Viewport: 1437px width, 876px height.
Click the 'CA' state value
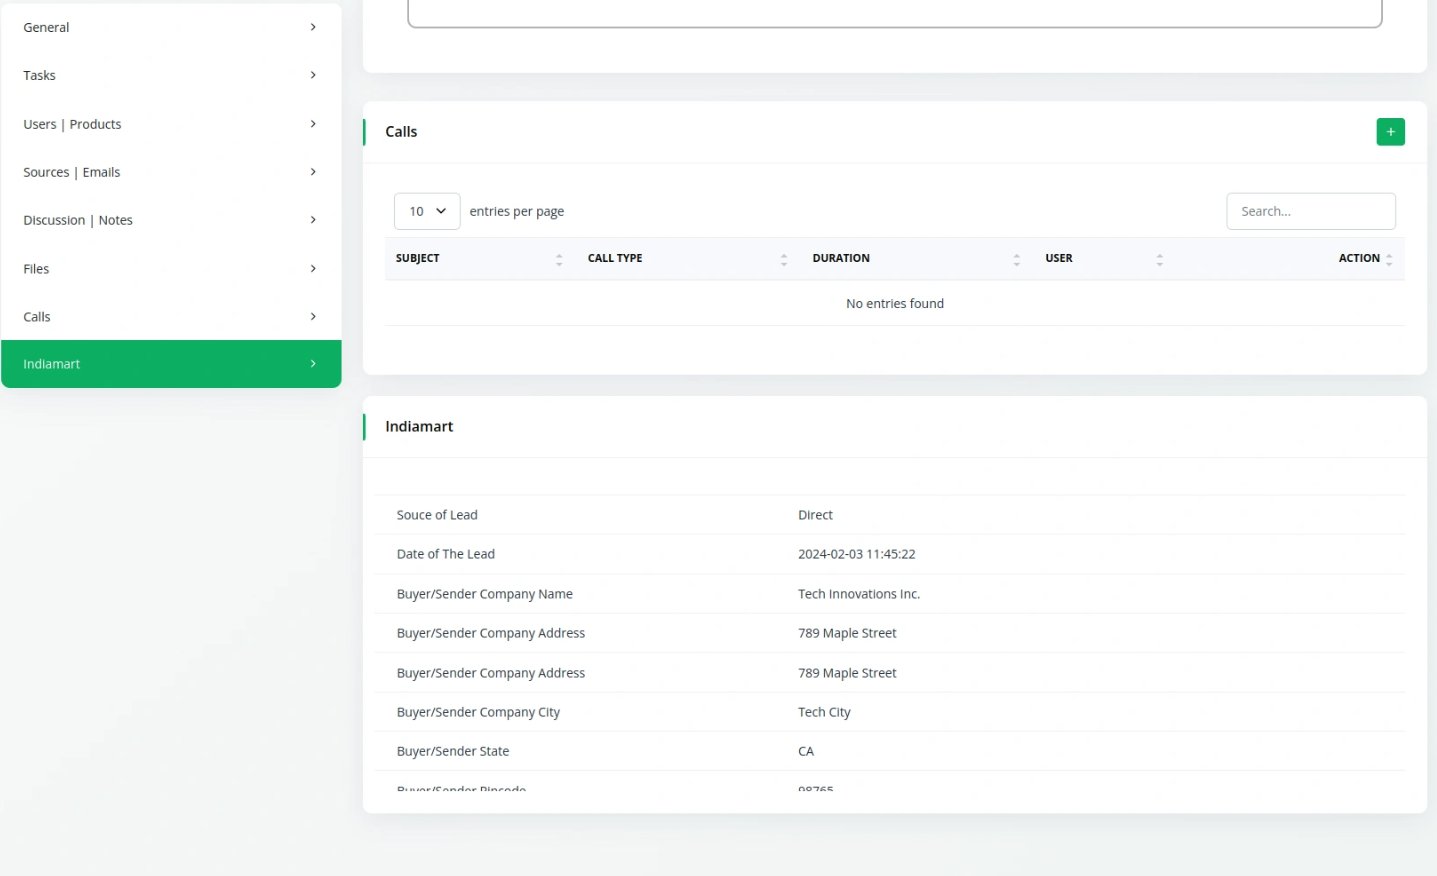coord(806,751)
